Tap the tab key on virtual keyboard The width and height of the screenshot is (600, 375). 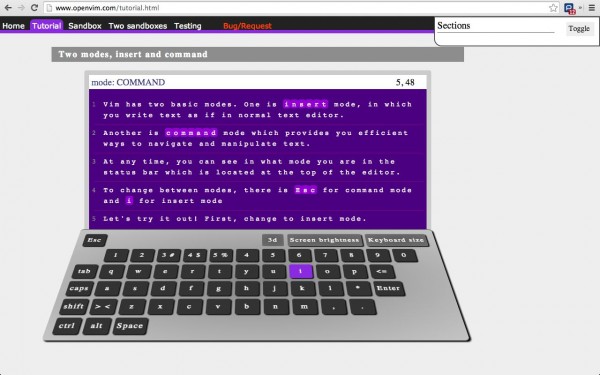[85, 271]
